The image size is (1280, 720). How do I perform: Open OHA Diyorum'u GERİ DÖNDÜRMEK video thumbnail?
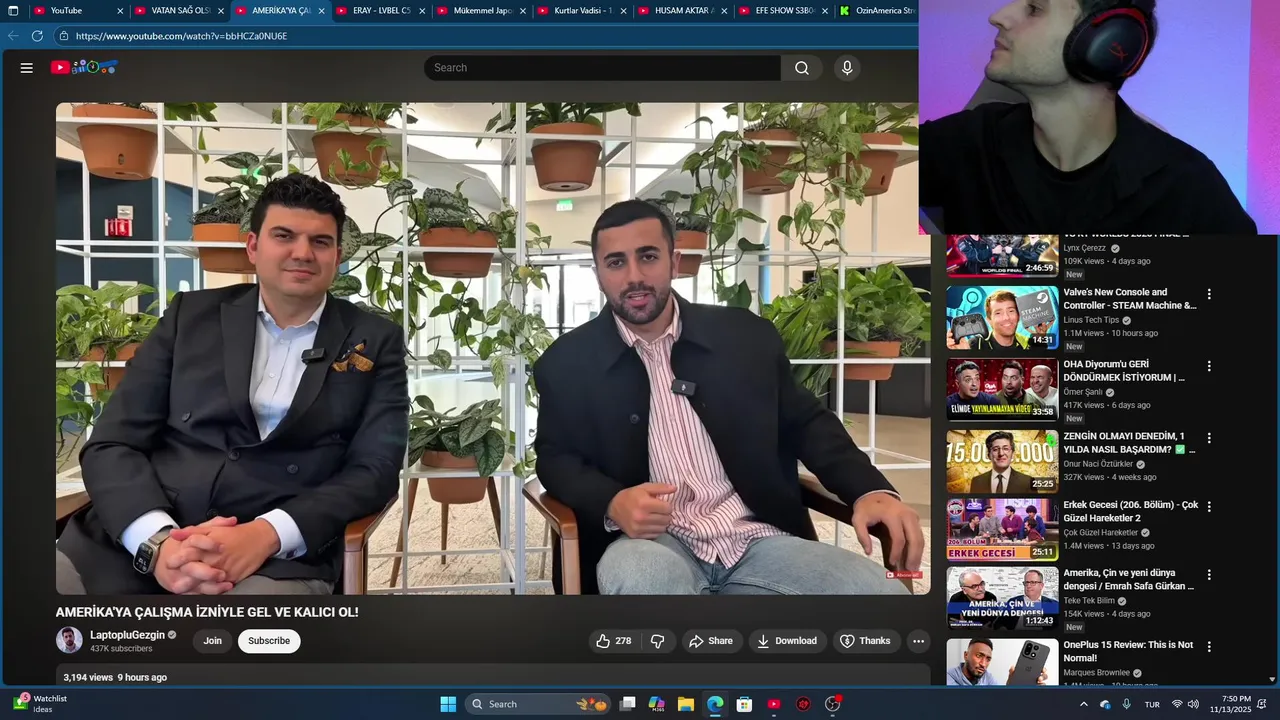pyautogui.click(x=1002, y=389)
